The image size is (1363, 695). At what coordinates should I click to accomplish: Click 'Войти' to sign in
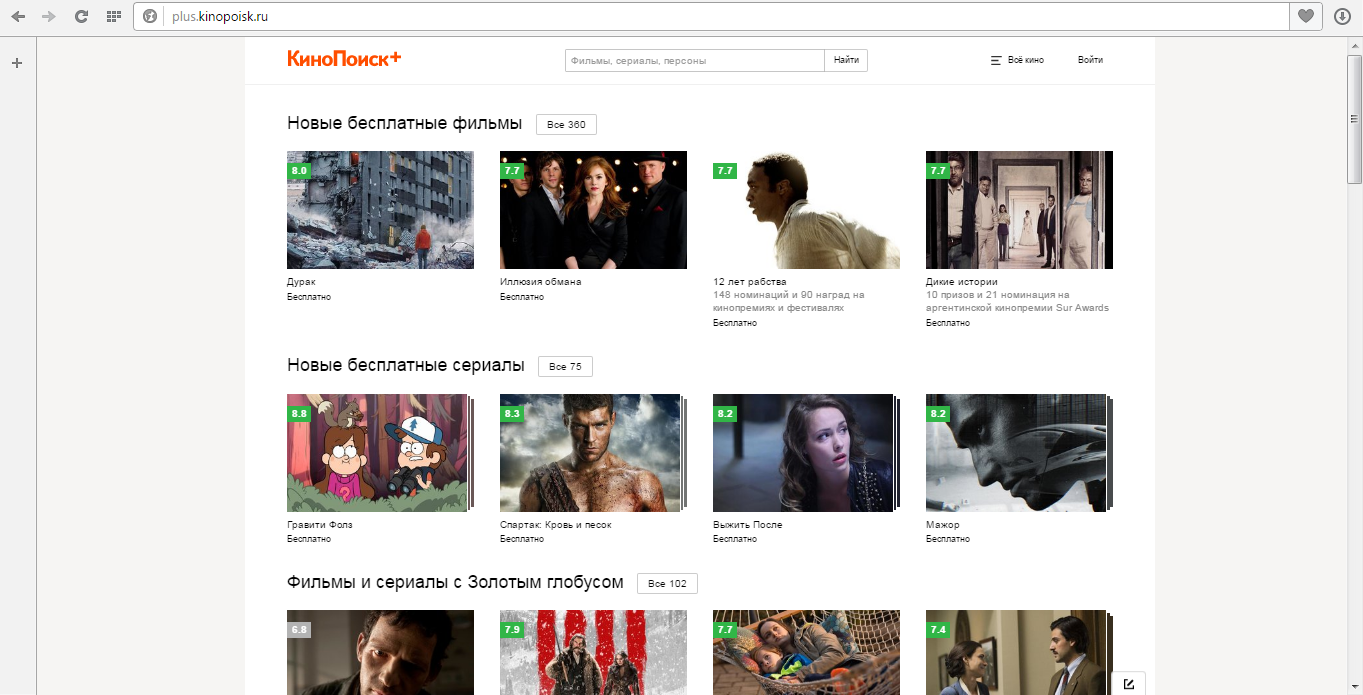click(1090, 60)
